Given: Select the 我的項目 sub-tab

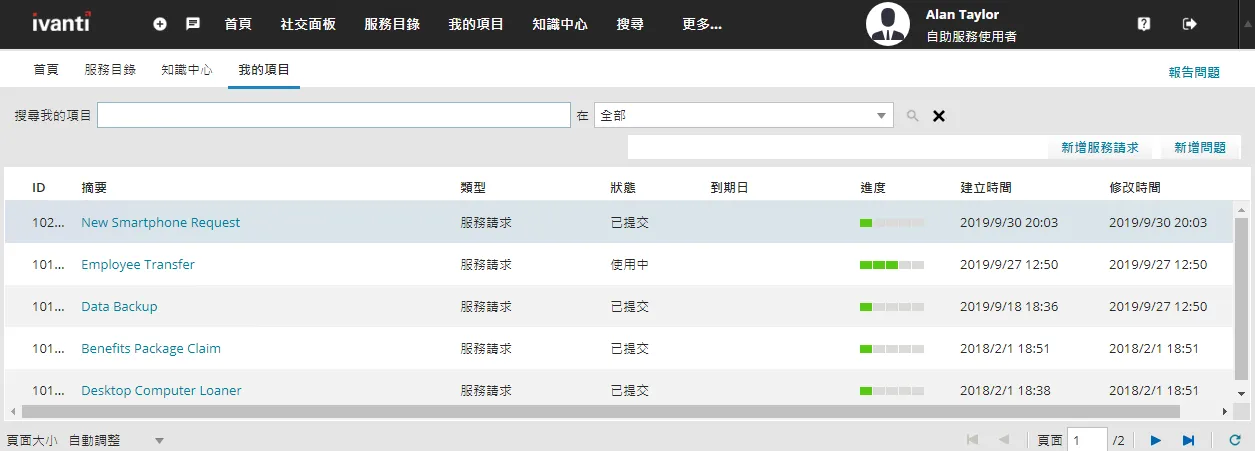Looking at the screenshot, I should click(x=264, y=70).
